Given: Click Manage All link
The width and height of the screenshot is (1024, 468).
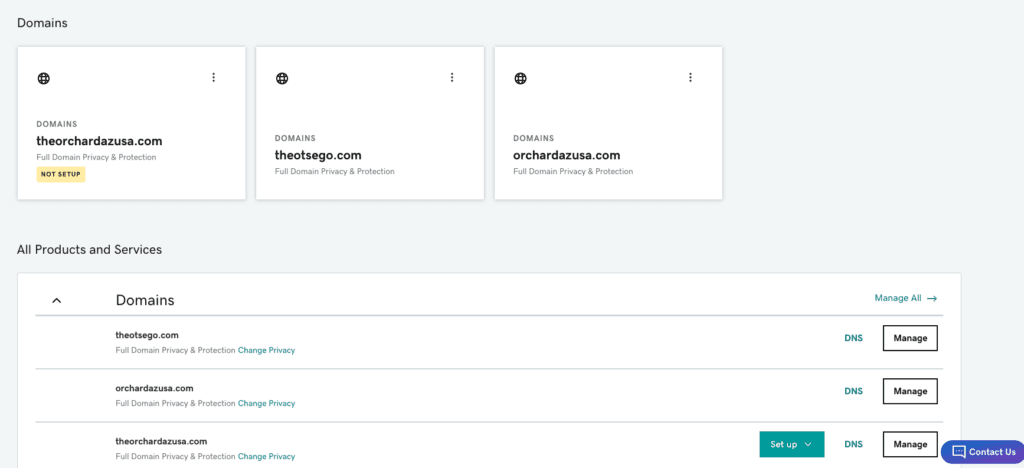Looking at the screenshot, I should coord(906,298).
